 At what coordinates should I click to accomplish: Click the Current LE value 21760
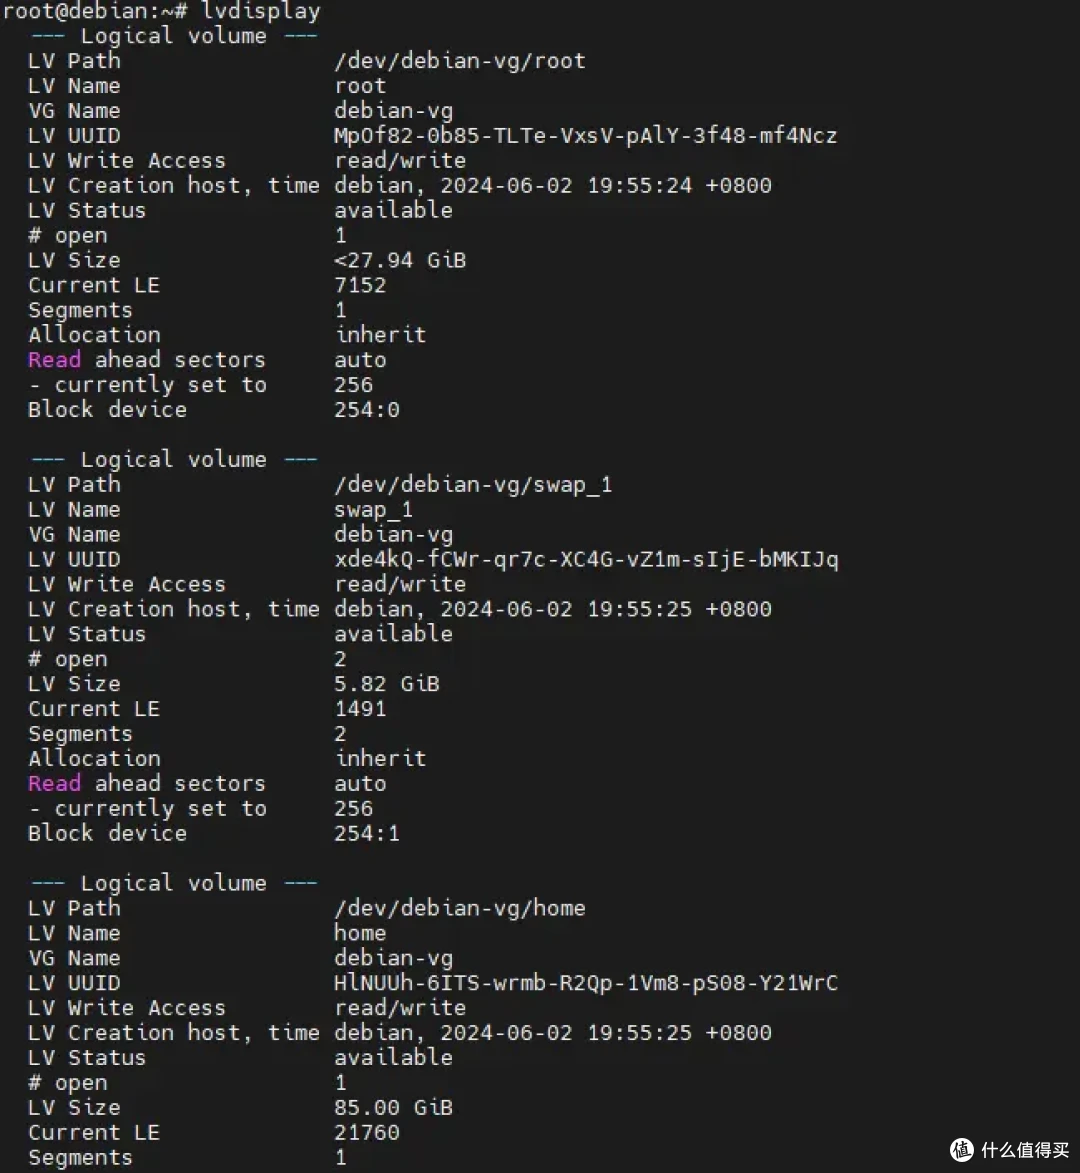coord(366,1133)
